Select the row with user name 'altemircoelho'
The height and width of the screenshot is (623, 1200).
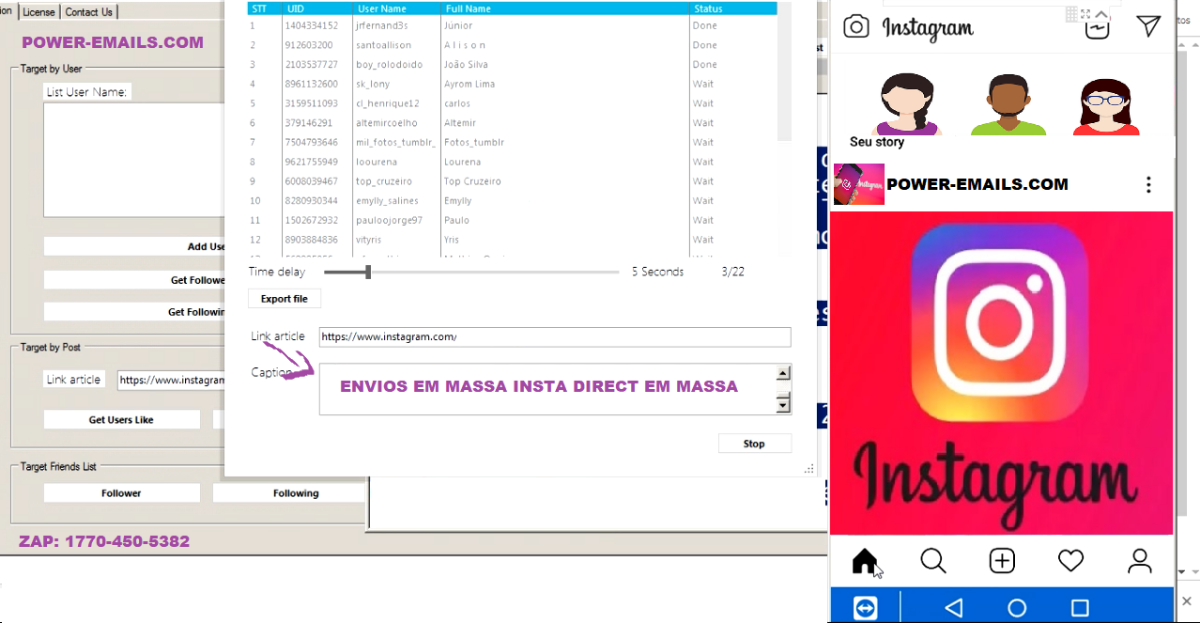[x=513, y=123]
